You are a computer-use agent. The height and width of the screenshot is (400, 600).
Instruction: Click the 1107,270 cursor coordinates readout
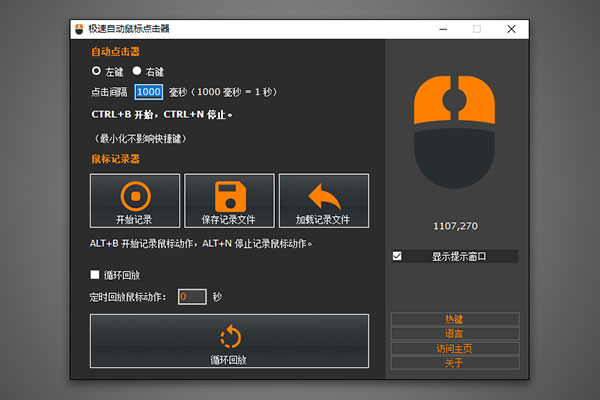tap(454, 226)
